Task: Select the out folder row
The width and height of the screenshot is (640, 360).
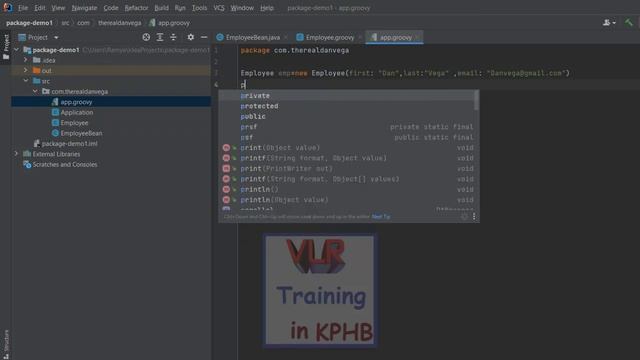Action: pyautogui.click(x=111, y=70)
